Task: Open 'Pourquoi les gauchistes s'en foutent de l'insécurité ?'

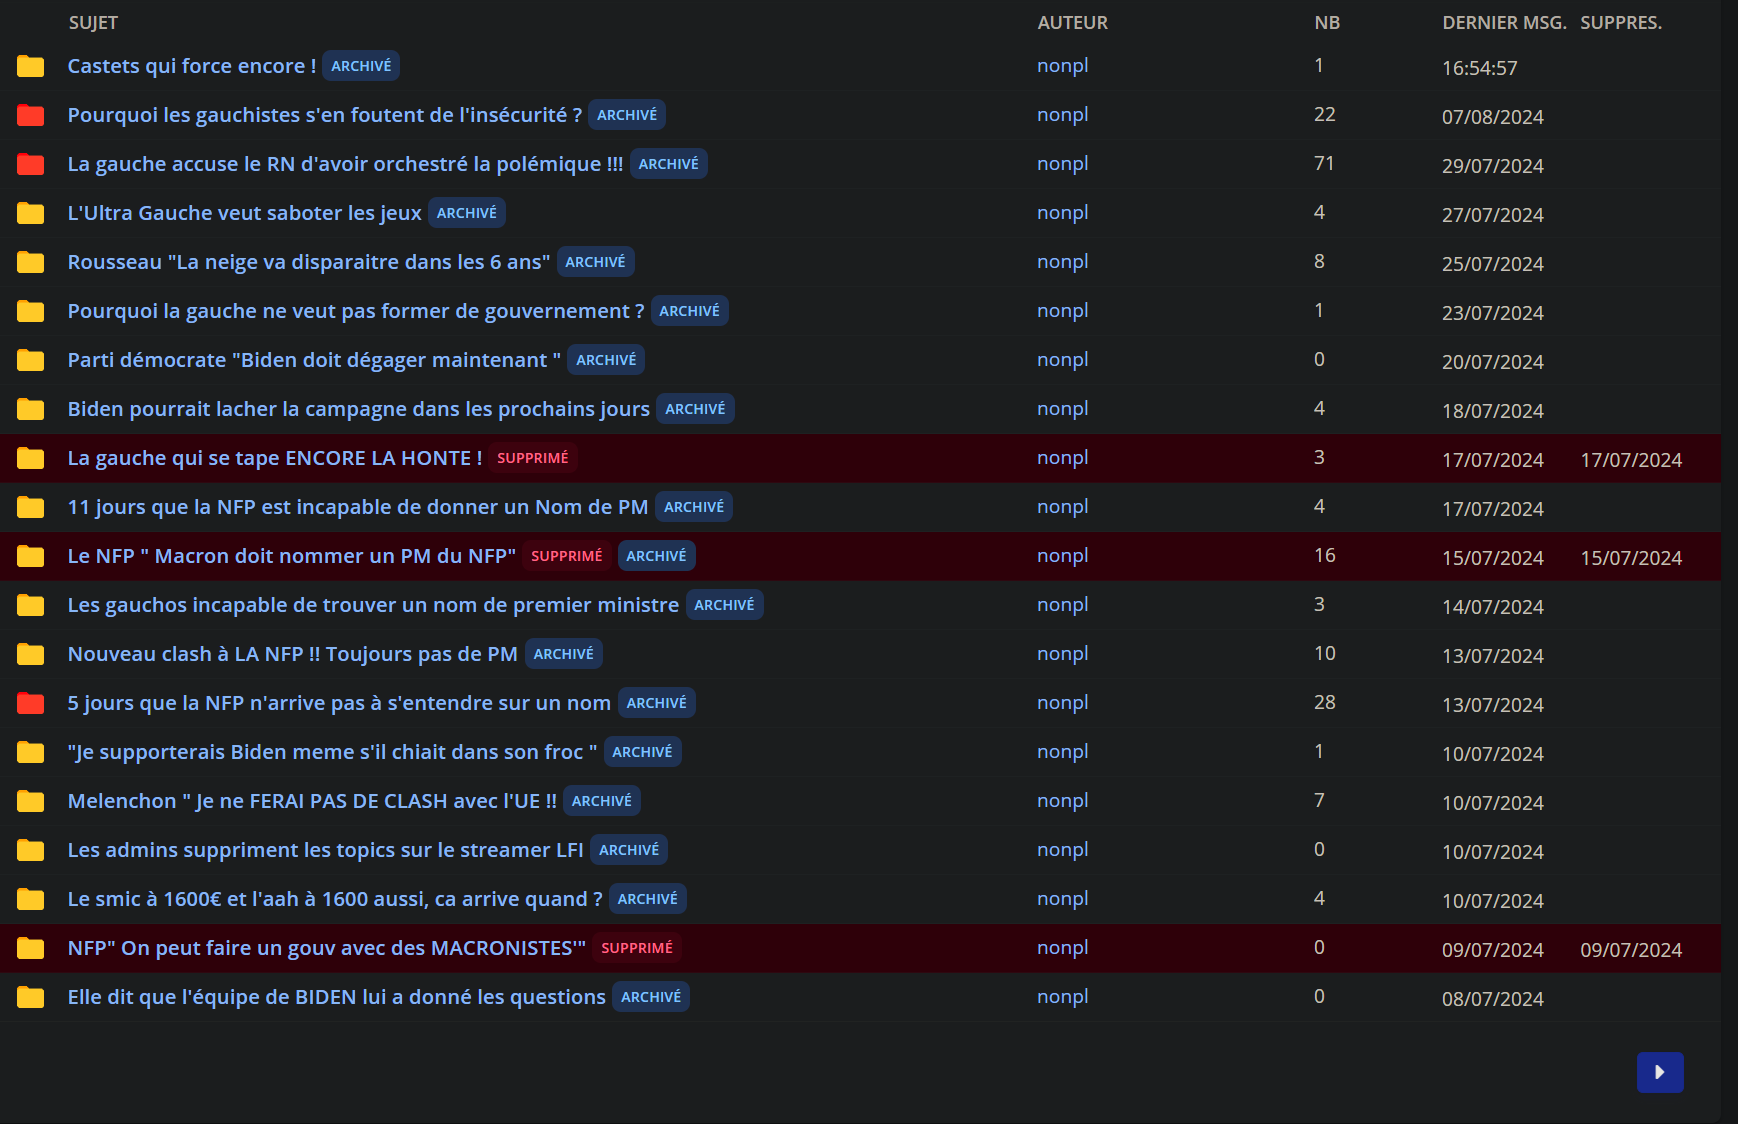Action: (325, 115)
